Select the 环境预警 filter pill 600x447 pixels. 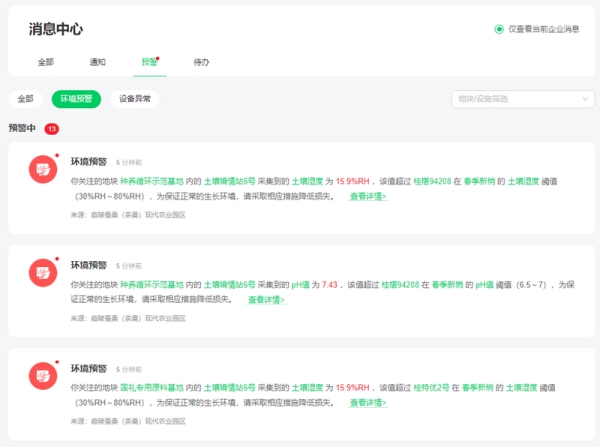[x=76, y=99]
